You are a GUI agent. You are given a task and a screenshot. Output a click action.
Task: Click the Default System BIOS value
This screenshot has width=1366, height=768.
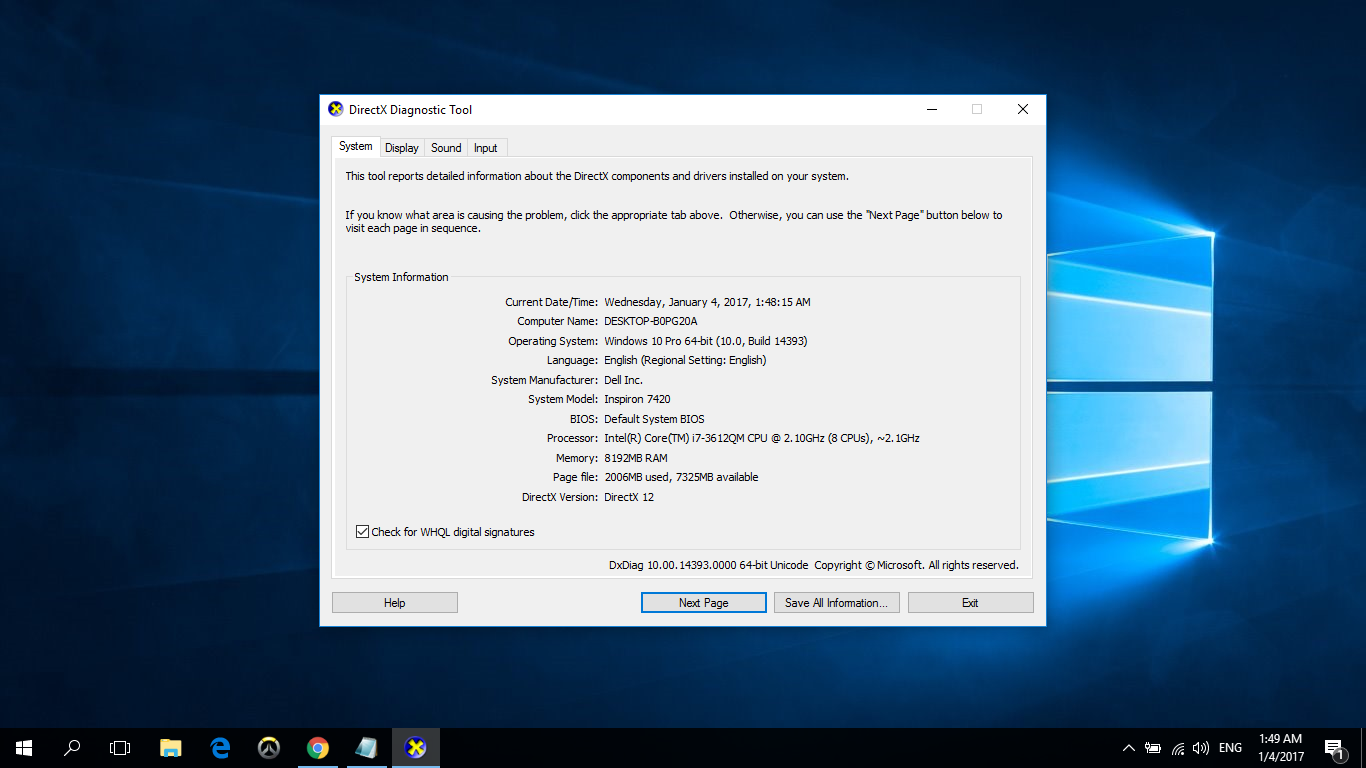click(654, 419)
